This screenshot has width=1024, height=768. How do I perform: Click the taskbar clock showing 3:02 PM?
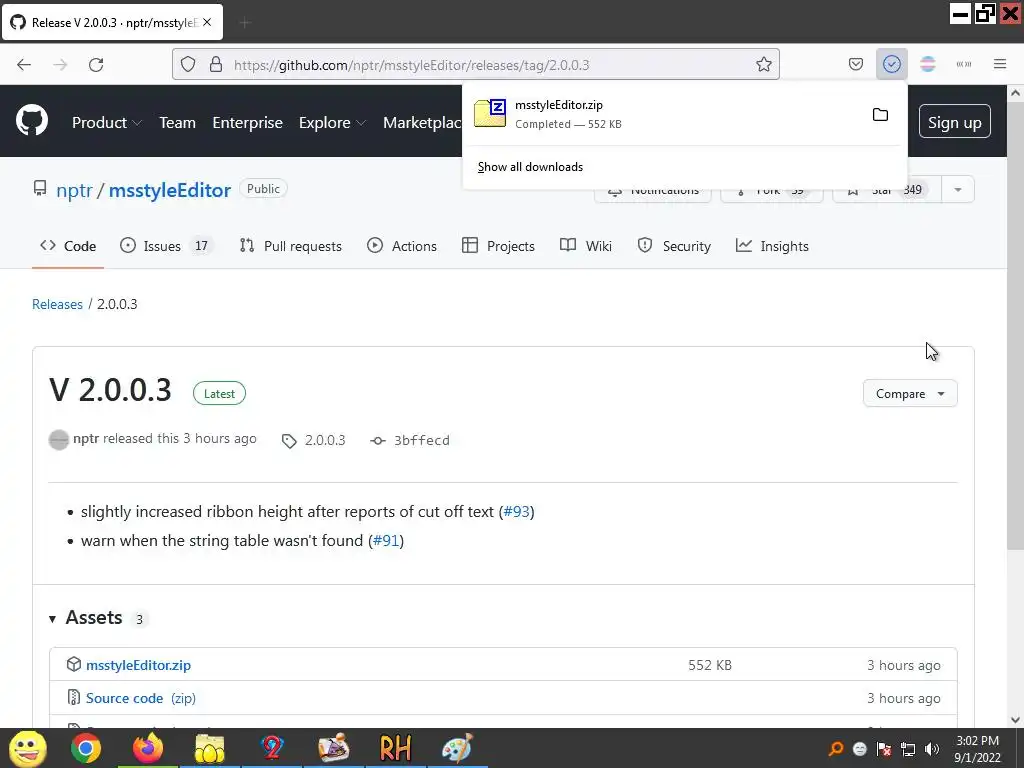click(977, 749)
